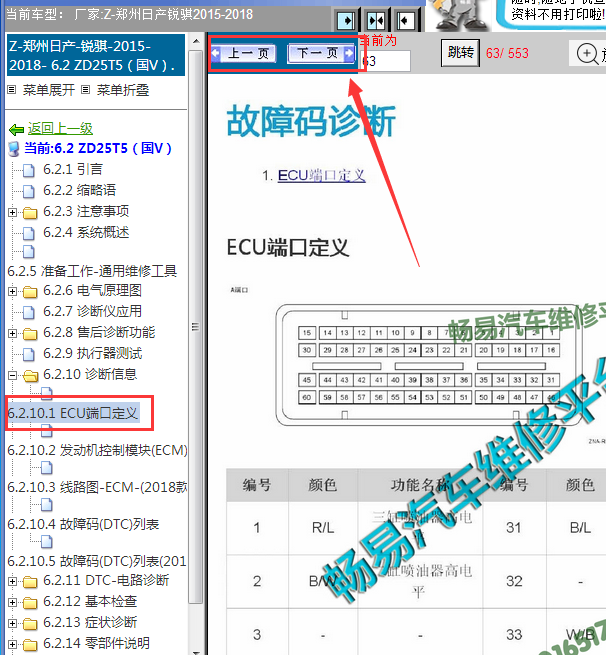This screenshot has height=655, width=606.
Task: Open the 6.2.4 系统概述 page
Action: pos(86,232)
